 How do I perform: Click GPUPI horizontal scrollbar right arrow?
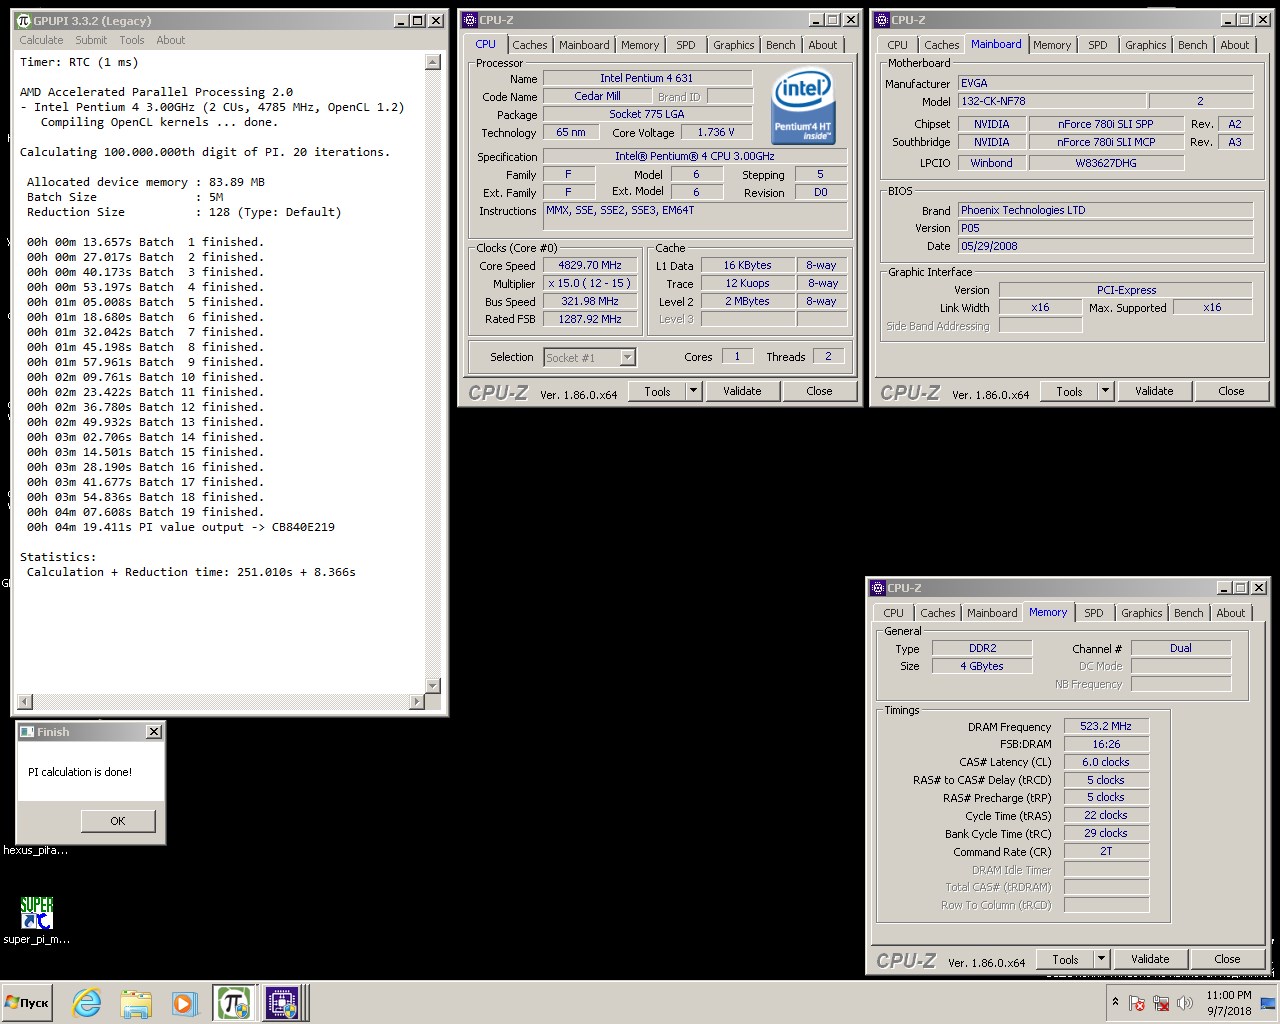418,701
